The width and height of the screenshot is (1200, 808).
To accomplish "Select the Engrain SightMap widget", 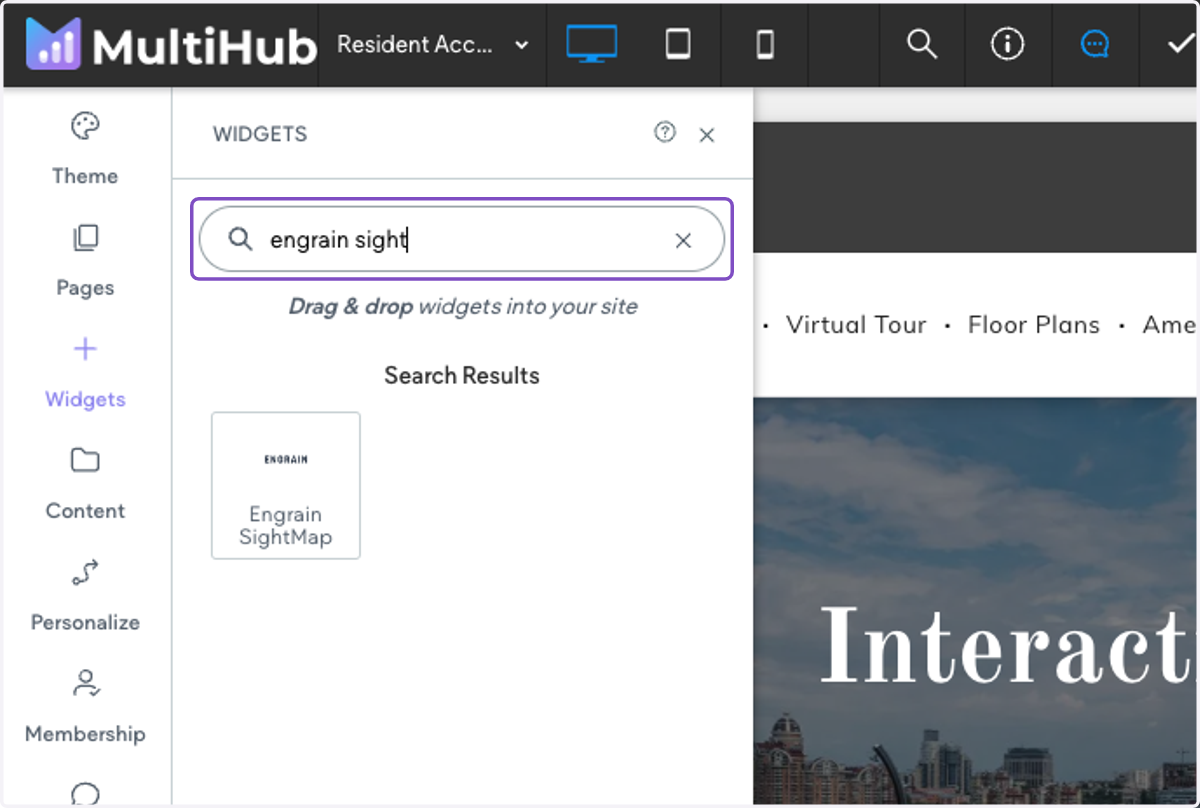I will pos(286,485).
